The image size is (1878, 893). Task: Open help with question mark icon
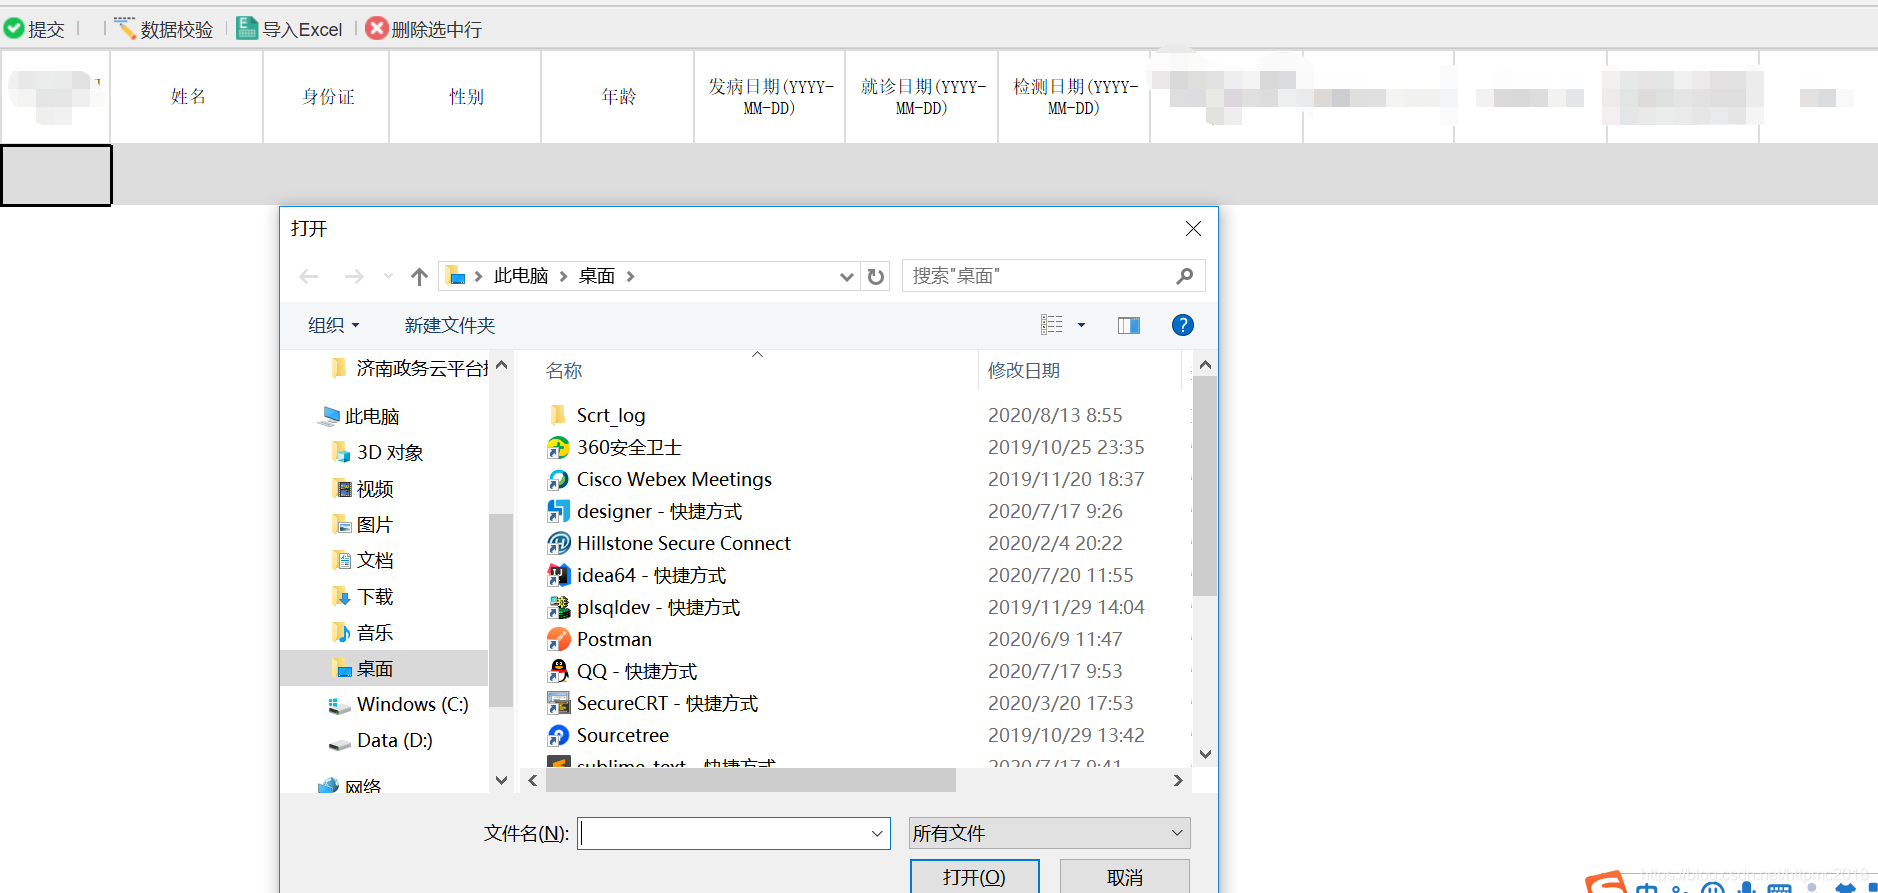click(x=1183, y=325)
